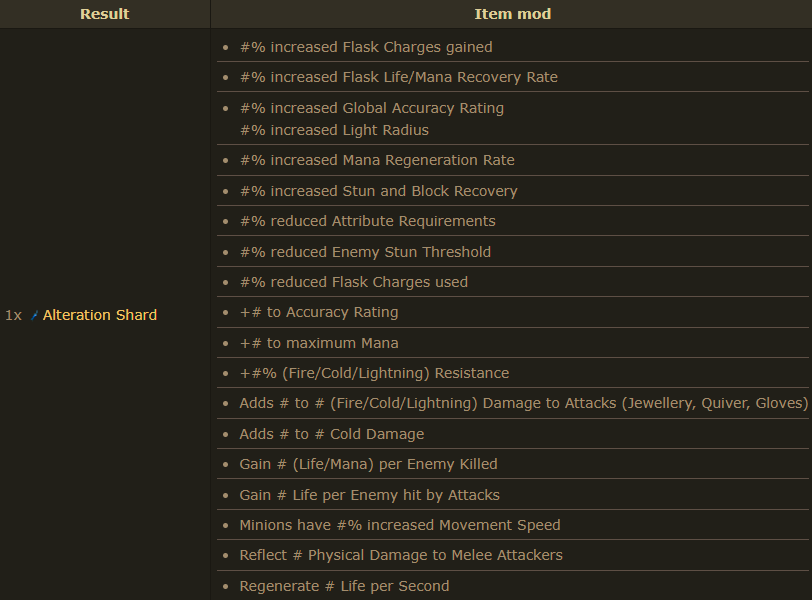
Task: Click the reduced Enemy Stun Threshold mod
Action: [x=365, y=252]
